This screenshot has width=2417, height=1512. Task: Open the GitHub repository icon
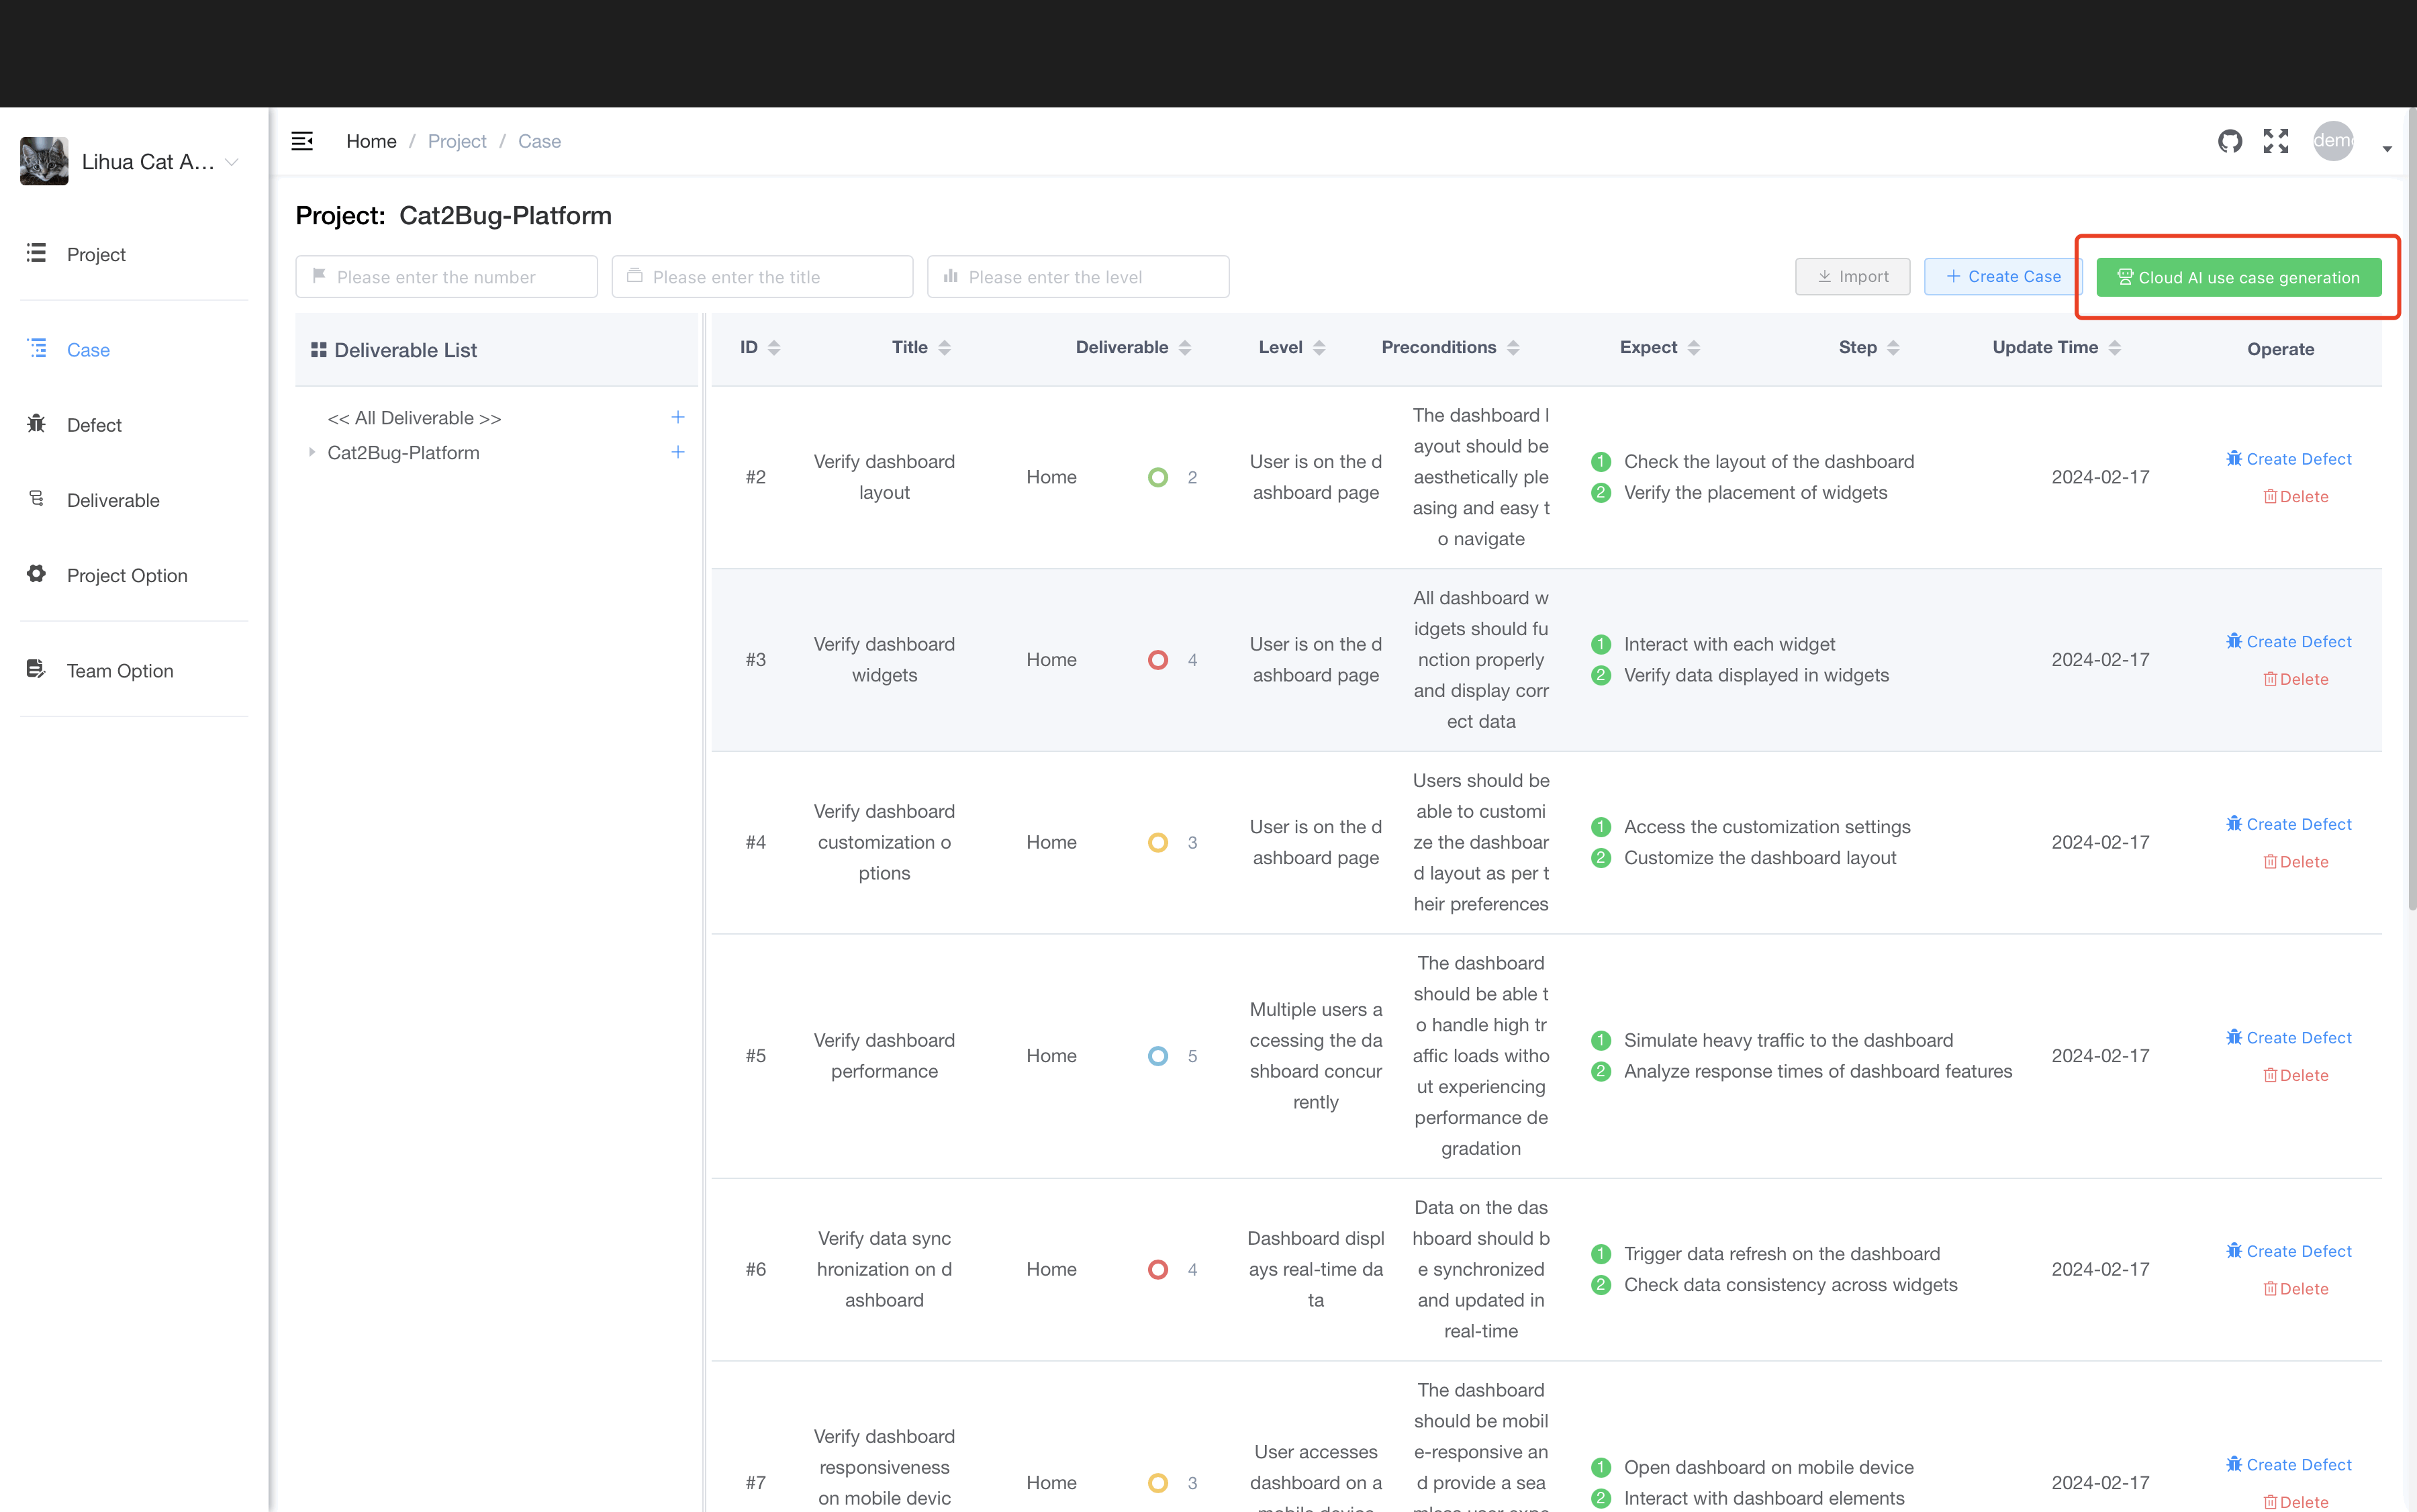point(2230,141)
